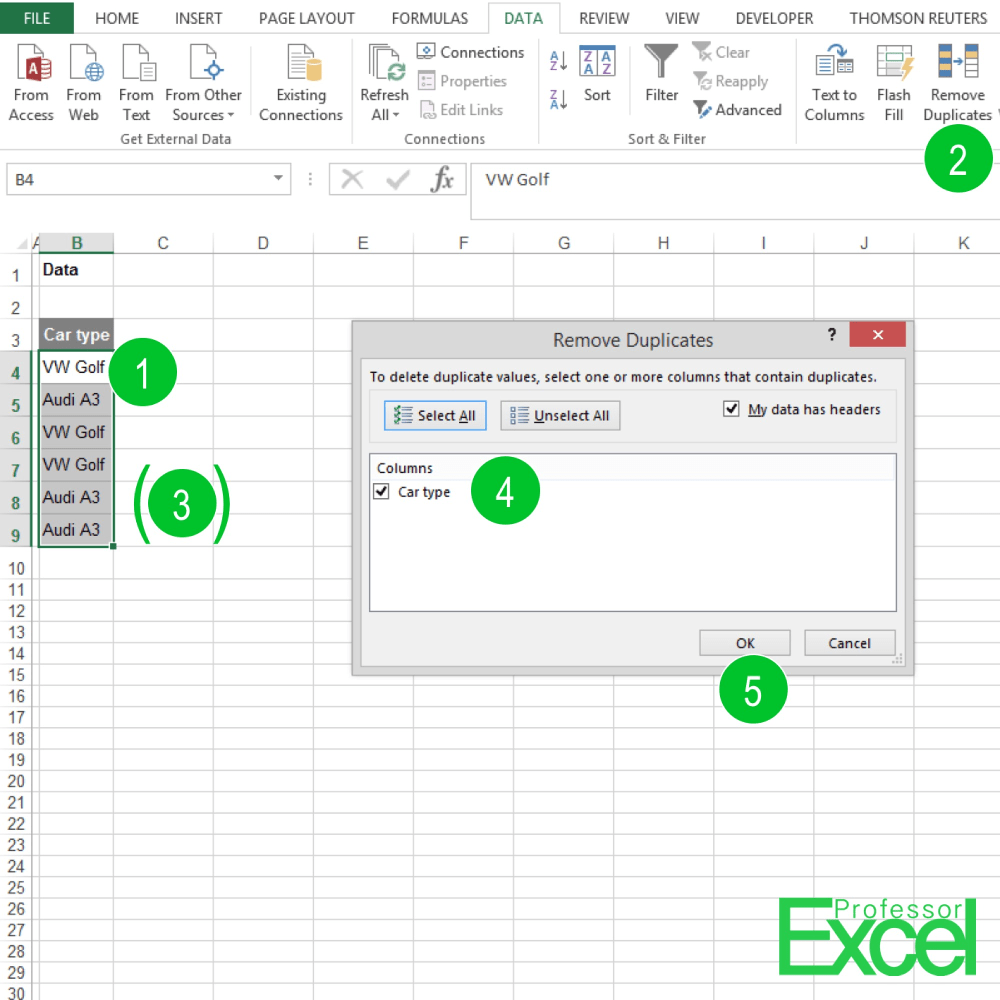Select cell B7 with VW Golf
Viewport: 1000px width, 1000px height.
coord(77,465)
